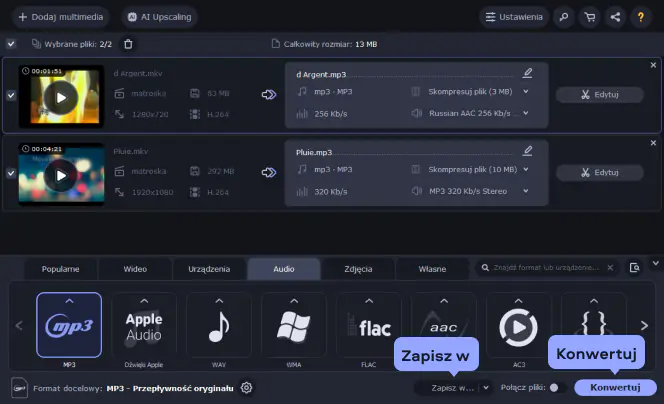Remove d Argent.mkv from the list
Viewport: 664px width, 404px height.
tap(653, 65)
